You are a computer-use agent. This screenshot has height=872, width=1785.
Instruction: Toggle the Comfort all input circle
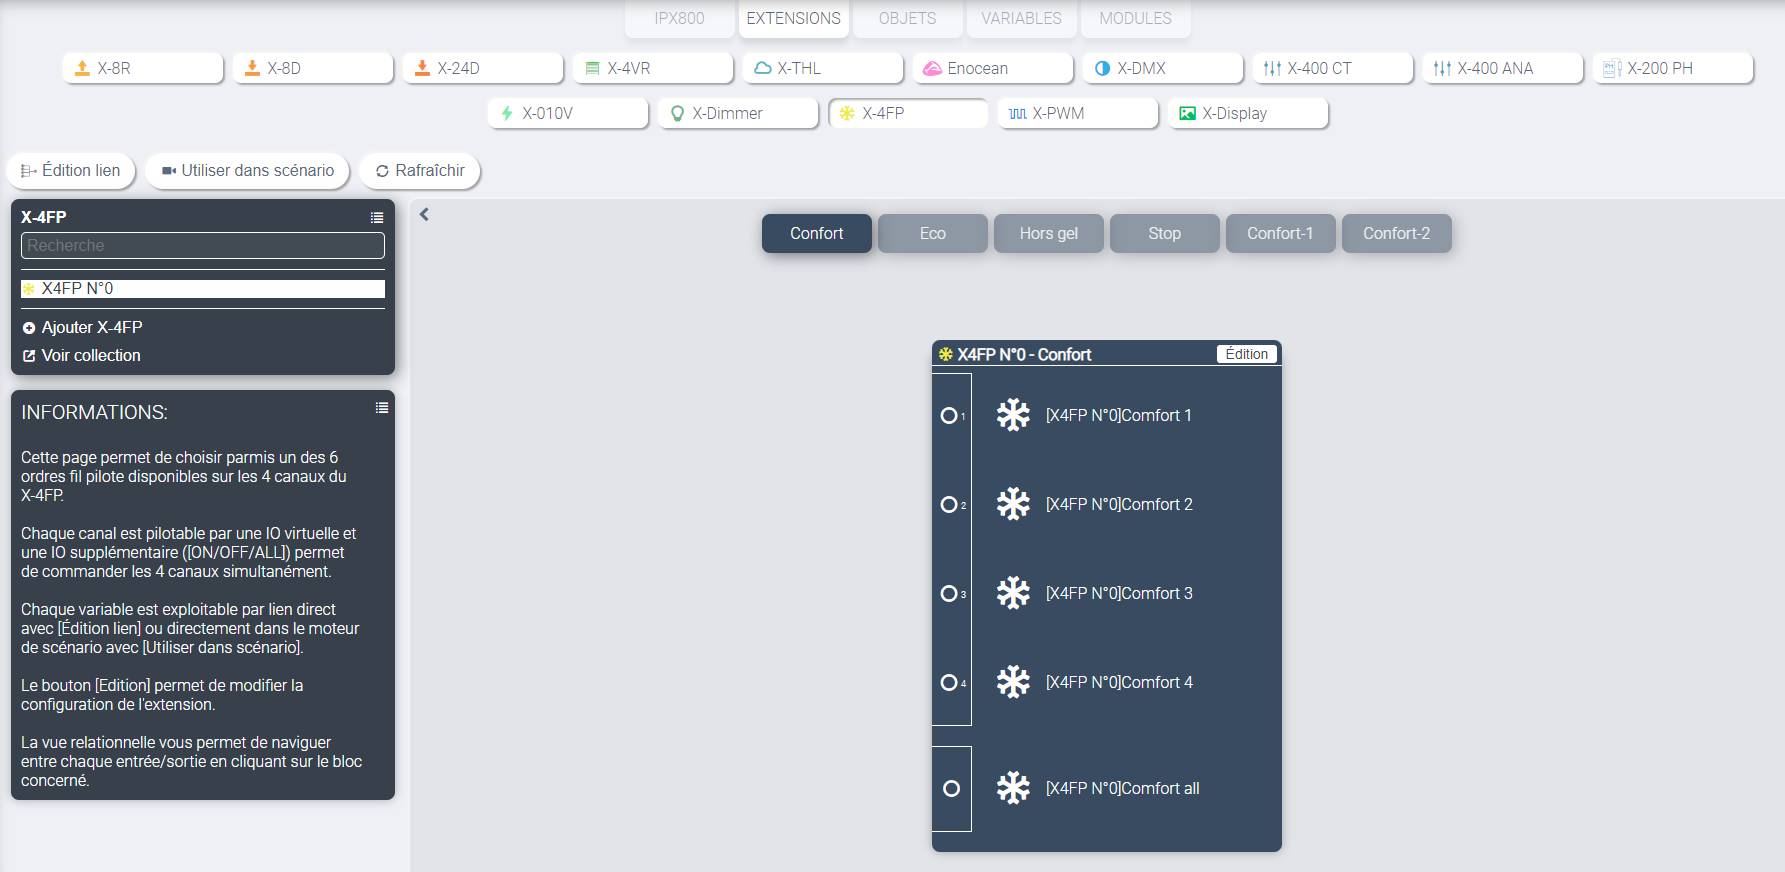(951, 788)
